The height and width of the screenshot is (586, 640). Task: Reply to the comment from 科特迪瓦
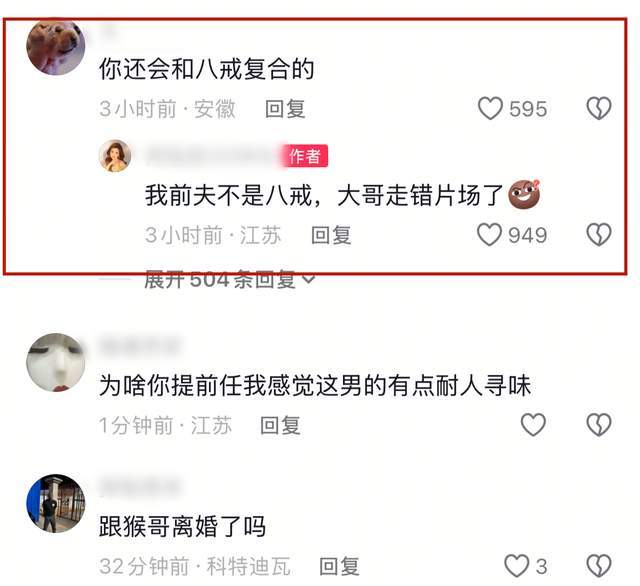click(x=339, y=566)
